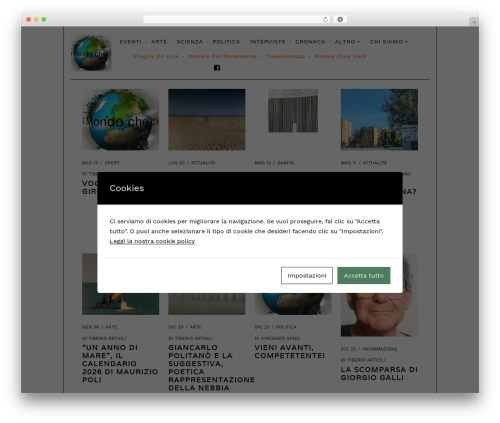Open article Vieni avanti, competetente!
500x423 pixels.
click(x=289, y=352)
